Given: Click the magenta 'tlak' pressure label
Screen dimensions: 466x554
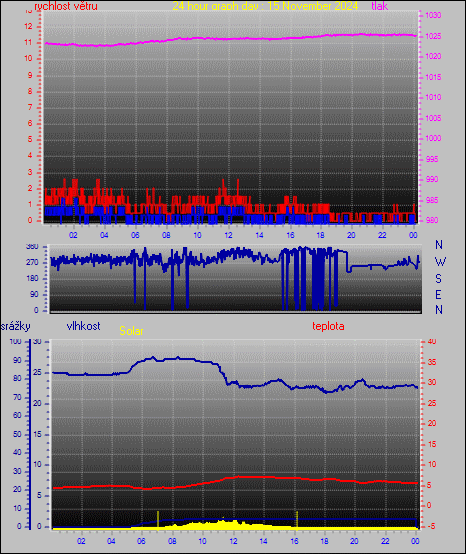Looking at the screenshot, I should 379,6.
